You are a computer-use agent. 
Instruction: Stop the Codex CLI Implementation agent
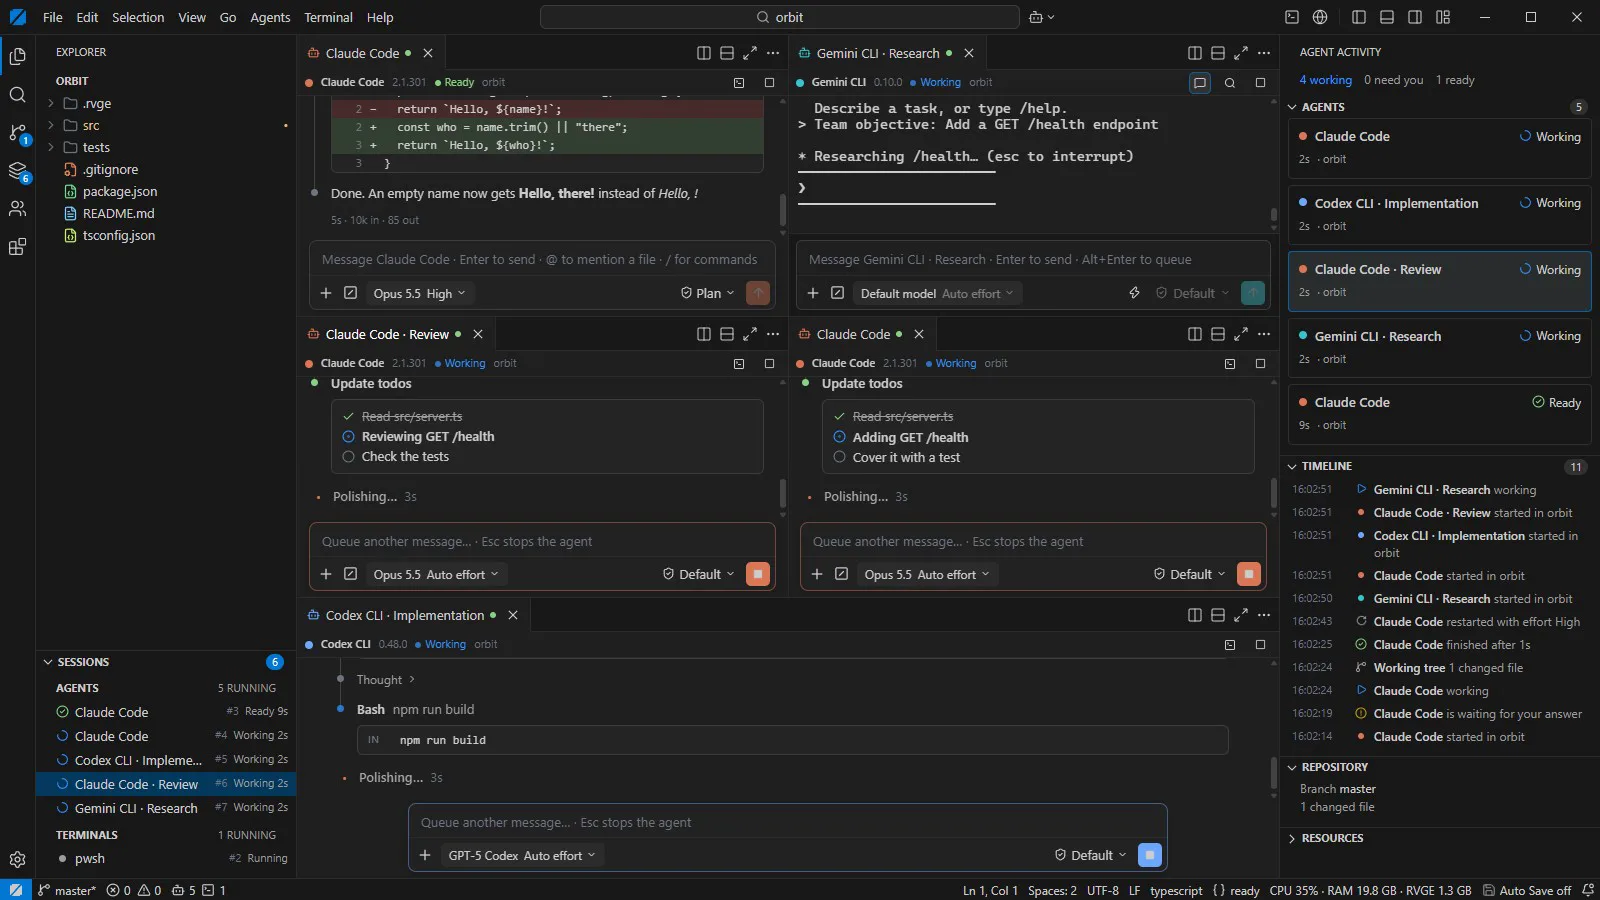point(1150,855)
